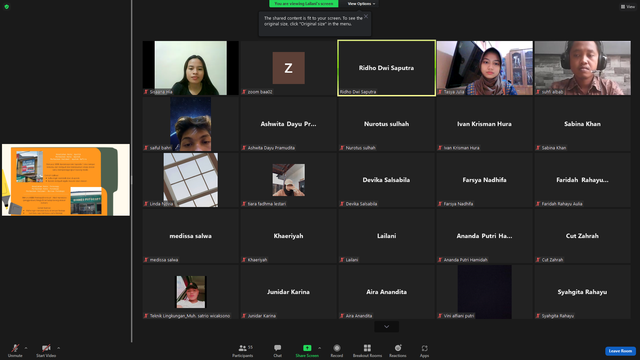Select the Syahgita Rahayu tile
The width and height of the screenshot is (640, 360).
pyautogui.click(x=582, y=292)
